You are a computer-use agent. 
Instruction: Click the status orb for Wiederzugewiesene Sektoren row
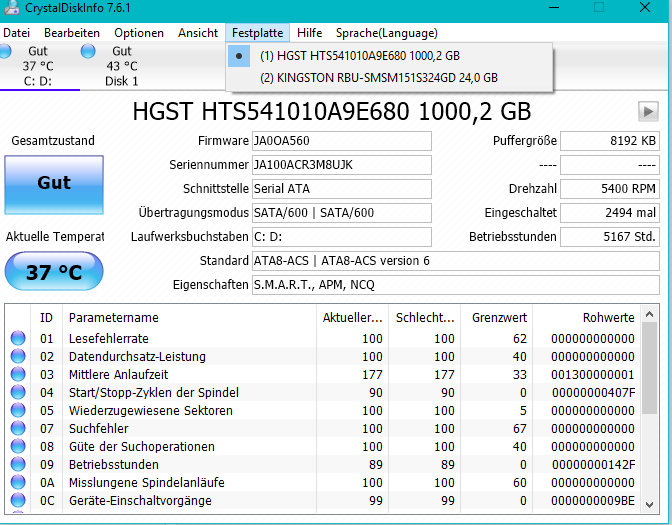18,410
